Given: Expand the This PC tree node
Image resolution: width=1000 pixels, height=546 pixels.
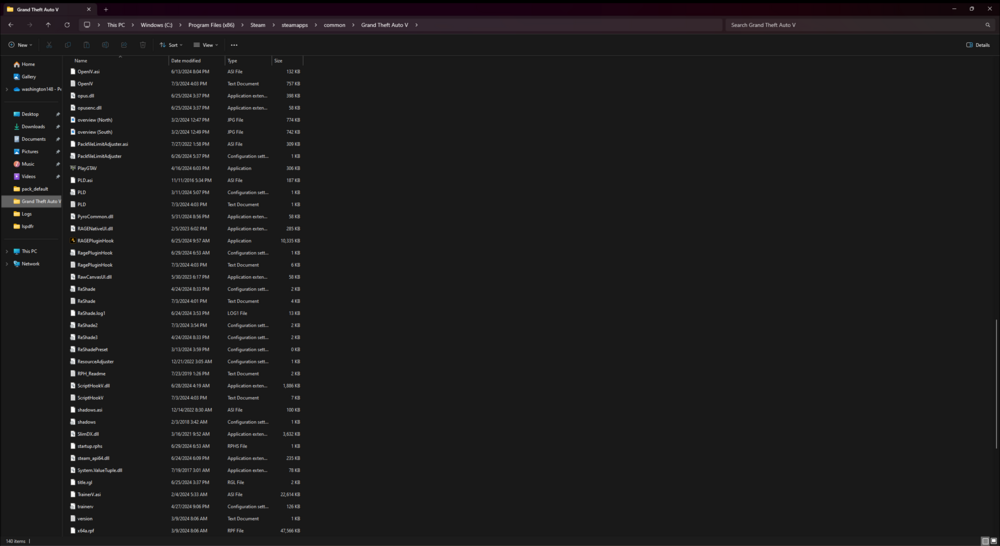Looking at the screenshot, I should [x=7, y=251].
